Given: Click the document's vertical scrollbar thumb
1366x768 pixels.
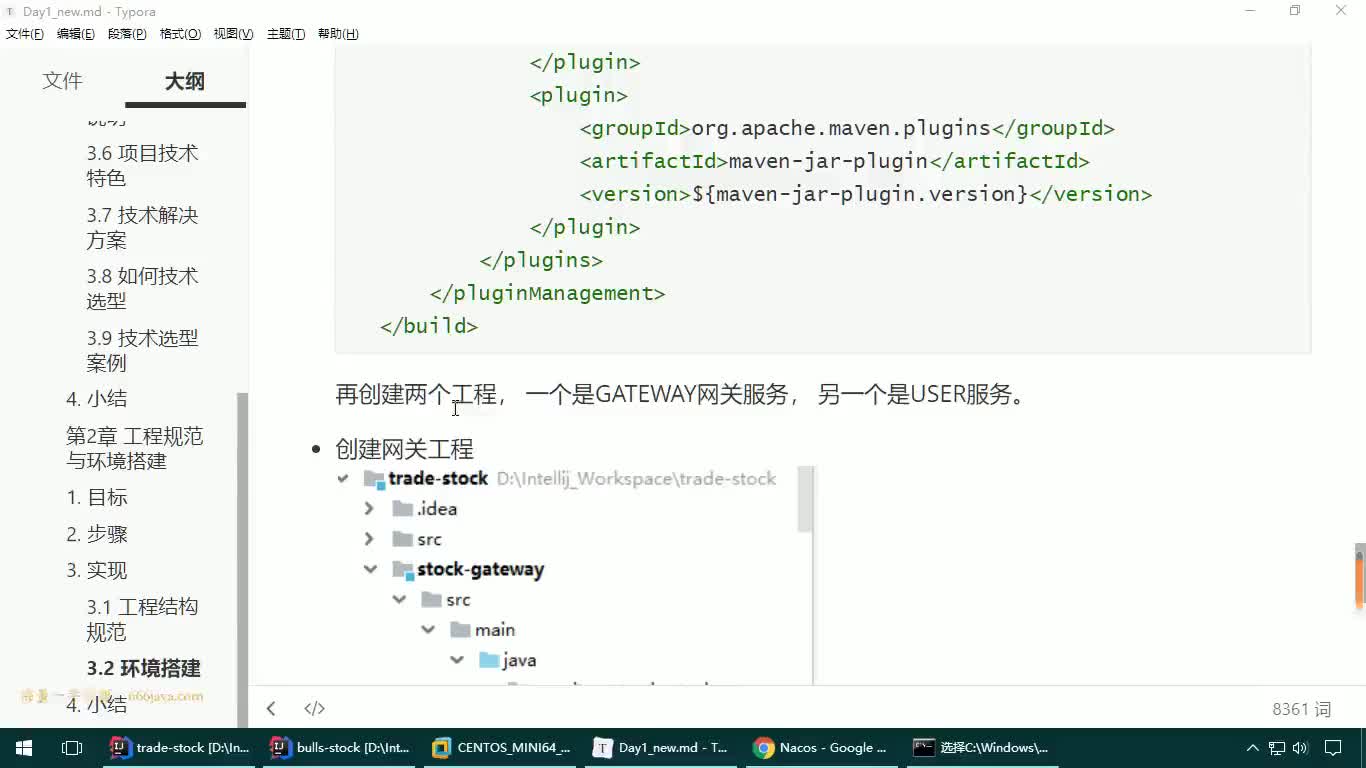Looking at the screenshot, I should [1360, 576].
